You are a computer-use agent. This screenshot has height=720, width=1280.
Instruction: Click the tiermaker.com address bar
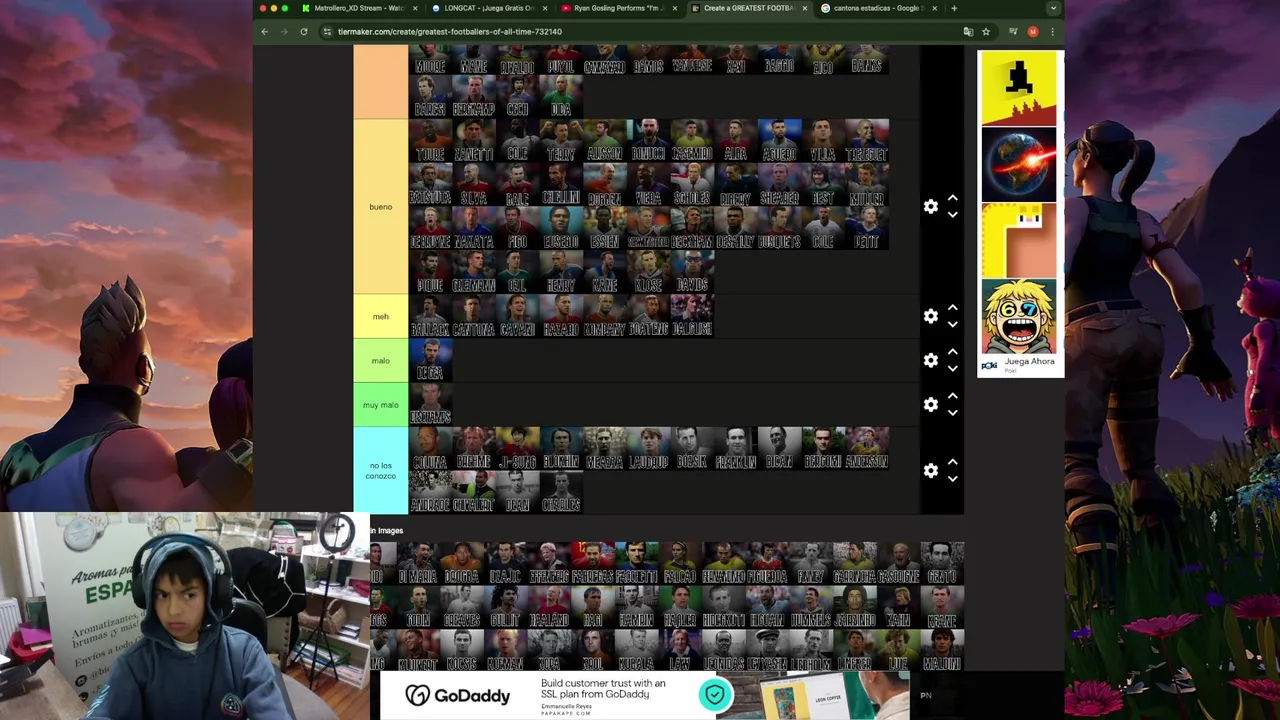640,31
